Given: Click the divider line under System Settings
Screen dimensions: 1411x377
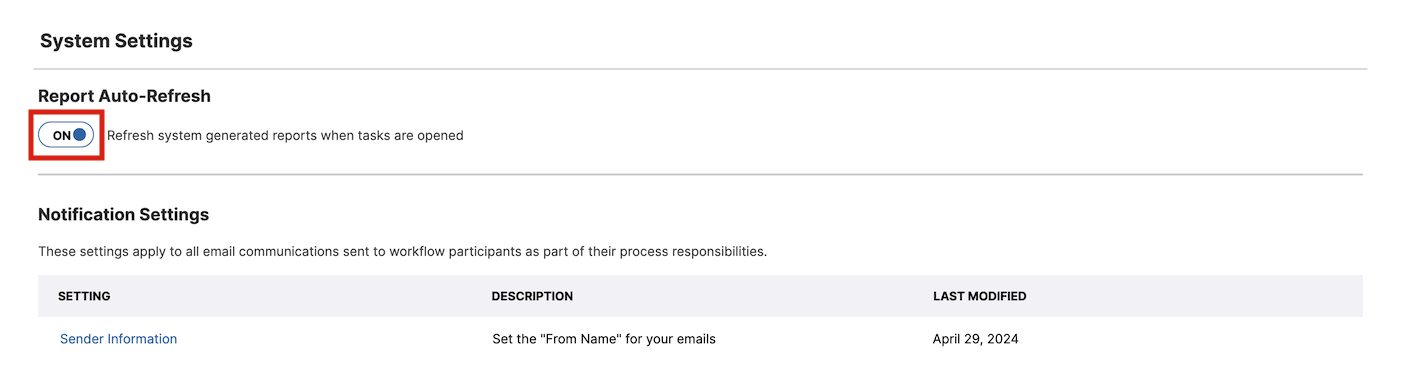Looking at the screenshot, I should point(700,69).
